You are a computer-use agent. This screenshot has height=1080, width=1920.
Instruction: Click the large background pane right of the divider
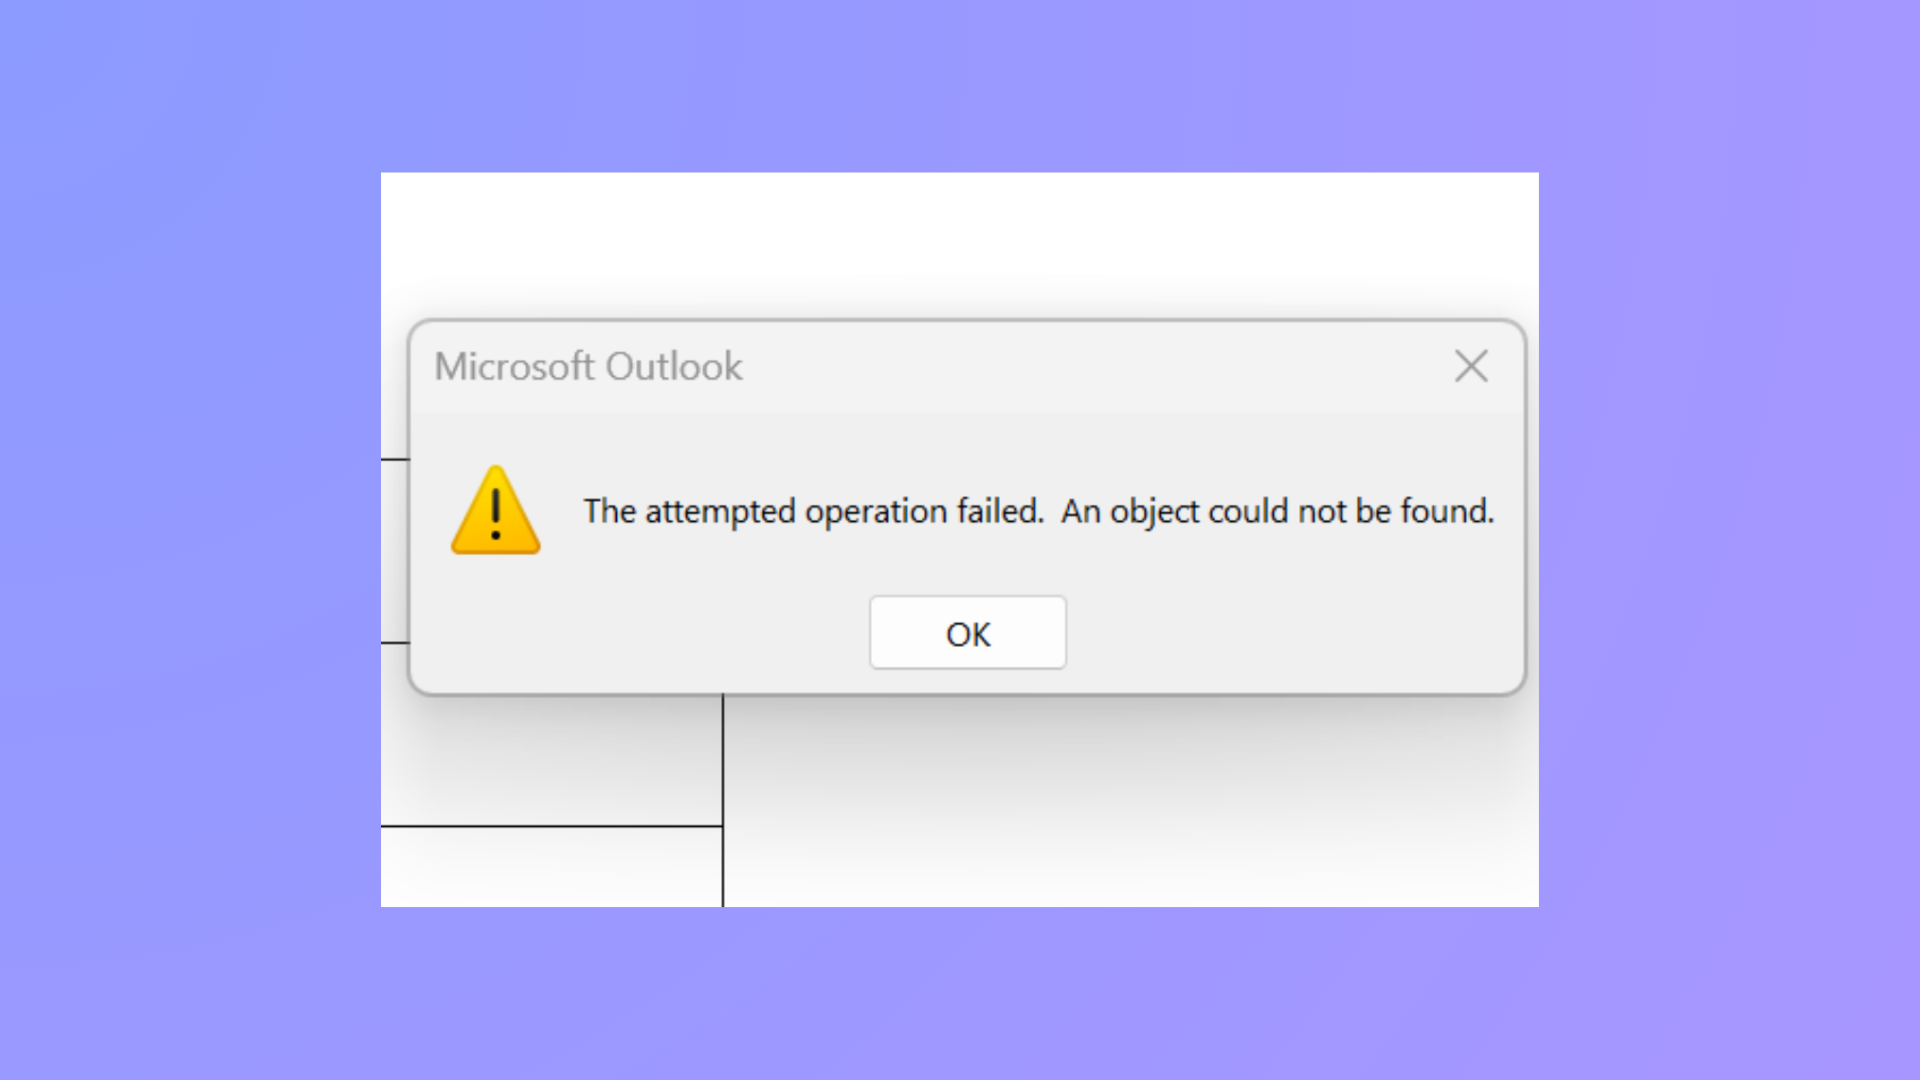[x=1130, y=800]
